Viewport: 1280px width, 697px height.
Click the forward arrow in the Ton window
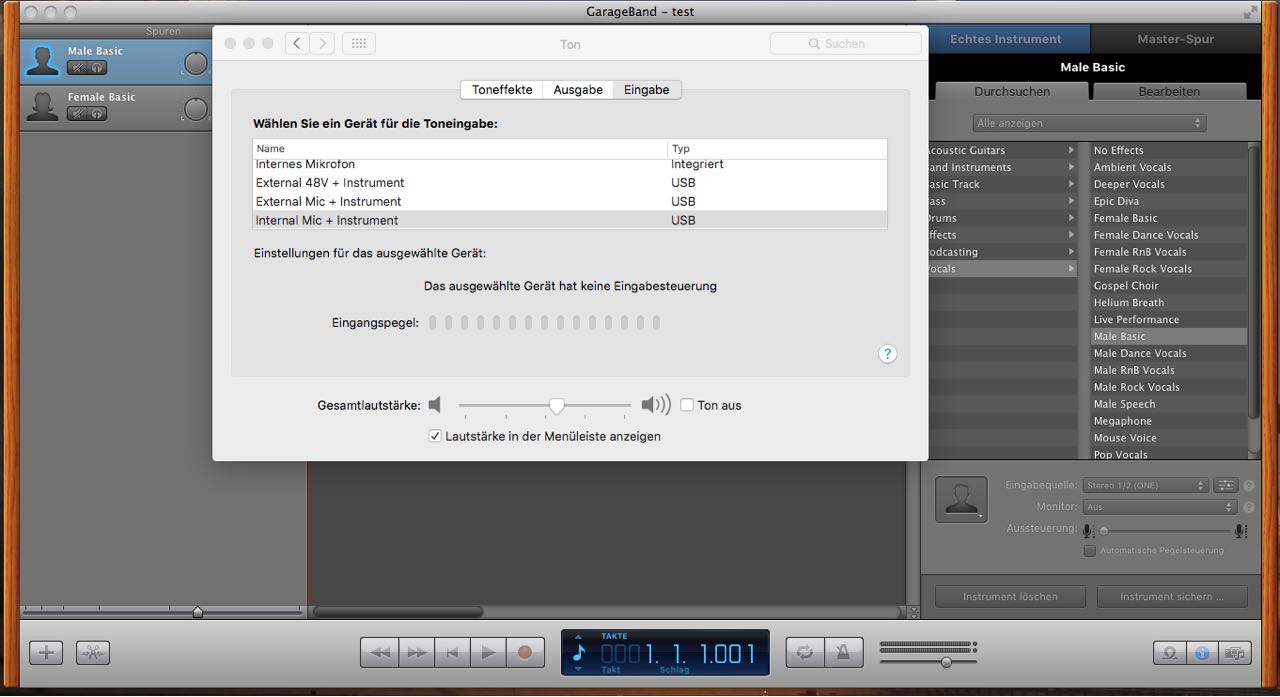[322, 43]
